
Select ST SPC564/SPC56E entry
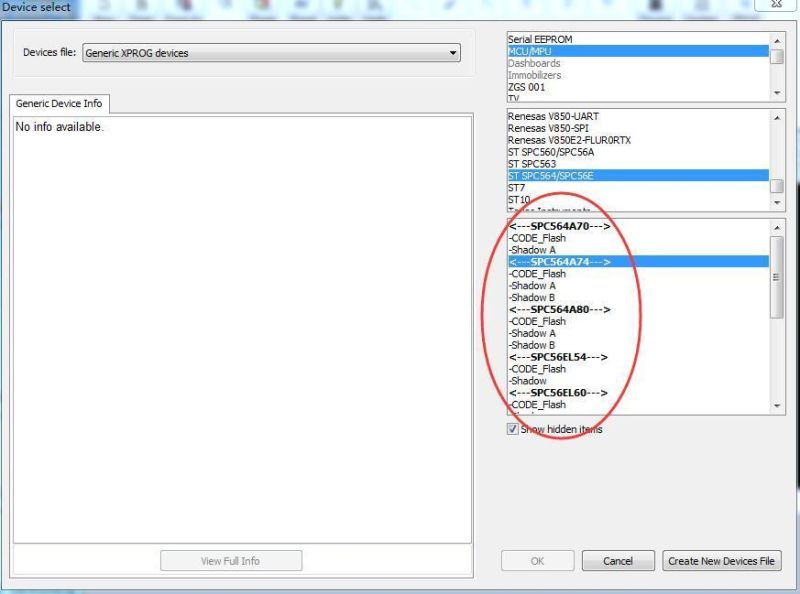point(638,176)
